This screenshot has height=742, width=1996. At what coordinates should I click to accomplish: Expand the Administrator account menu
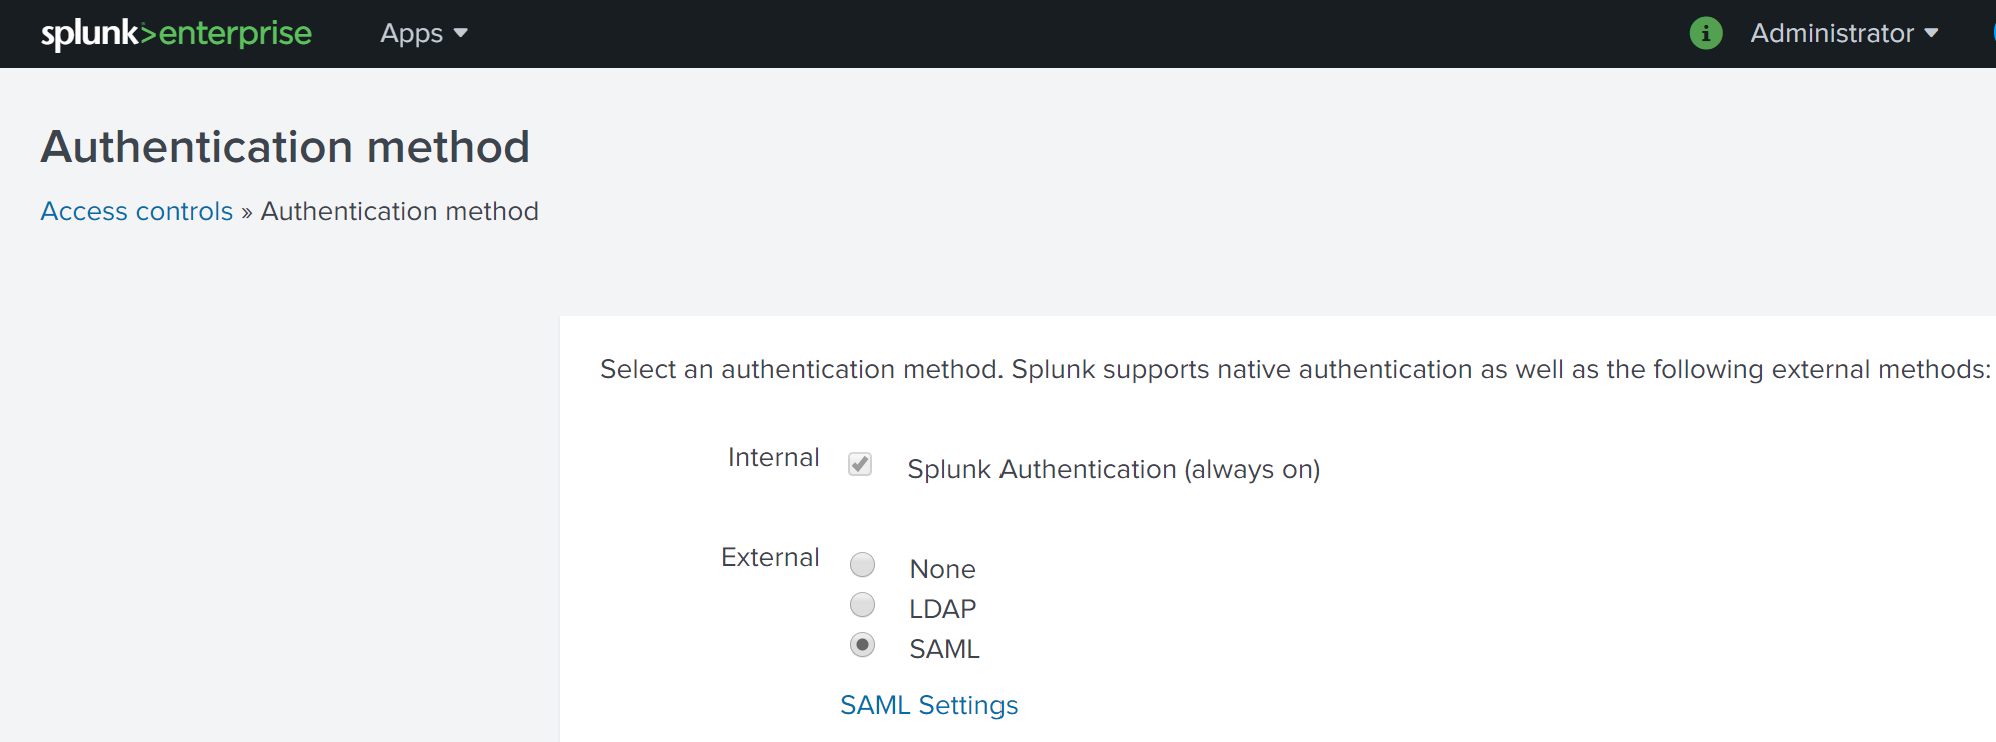pos(1831,33)
